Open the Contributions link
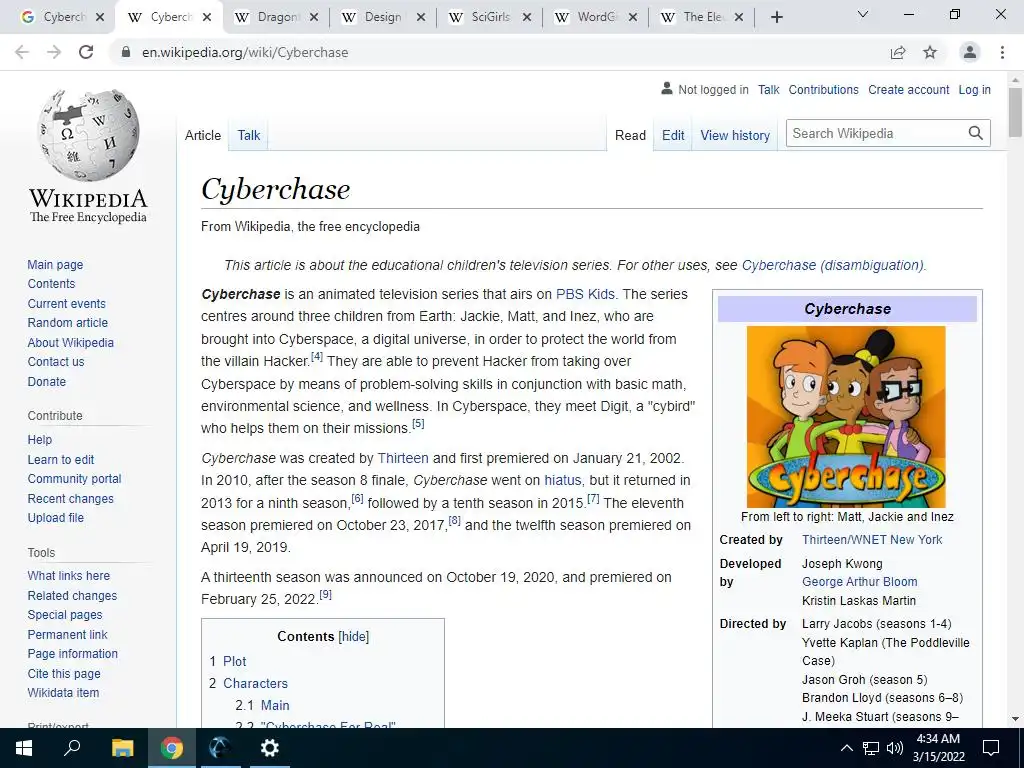The width and height of the screenshot is (1024, 768). (x=824, y=89)
